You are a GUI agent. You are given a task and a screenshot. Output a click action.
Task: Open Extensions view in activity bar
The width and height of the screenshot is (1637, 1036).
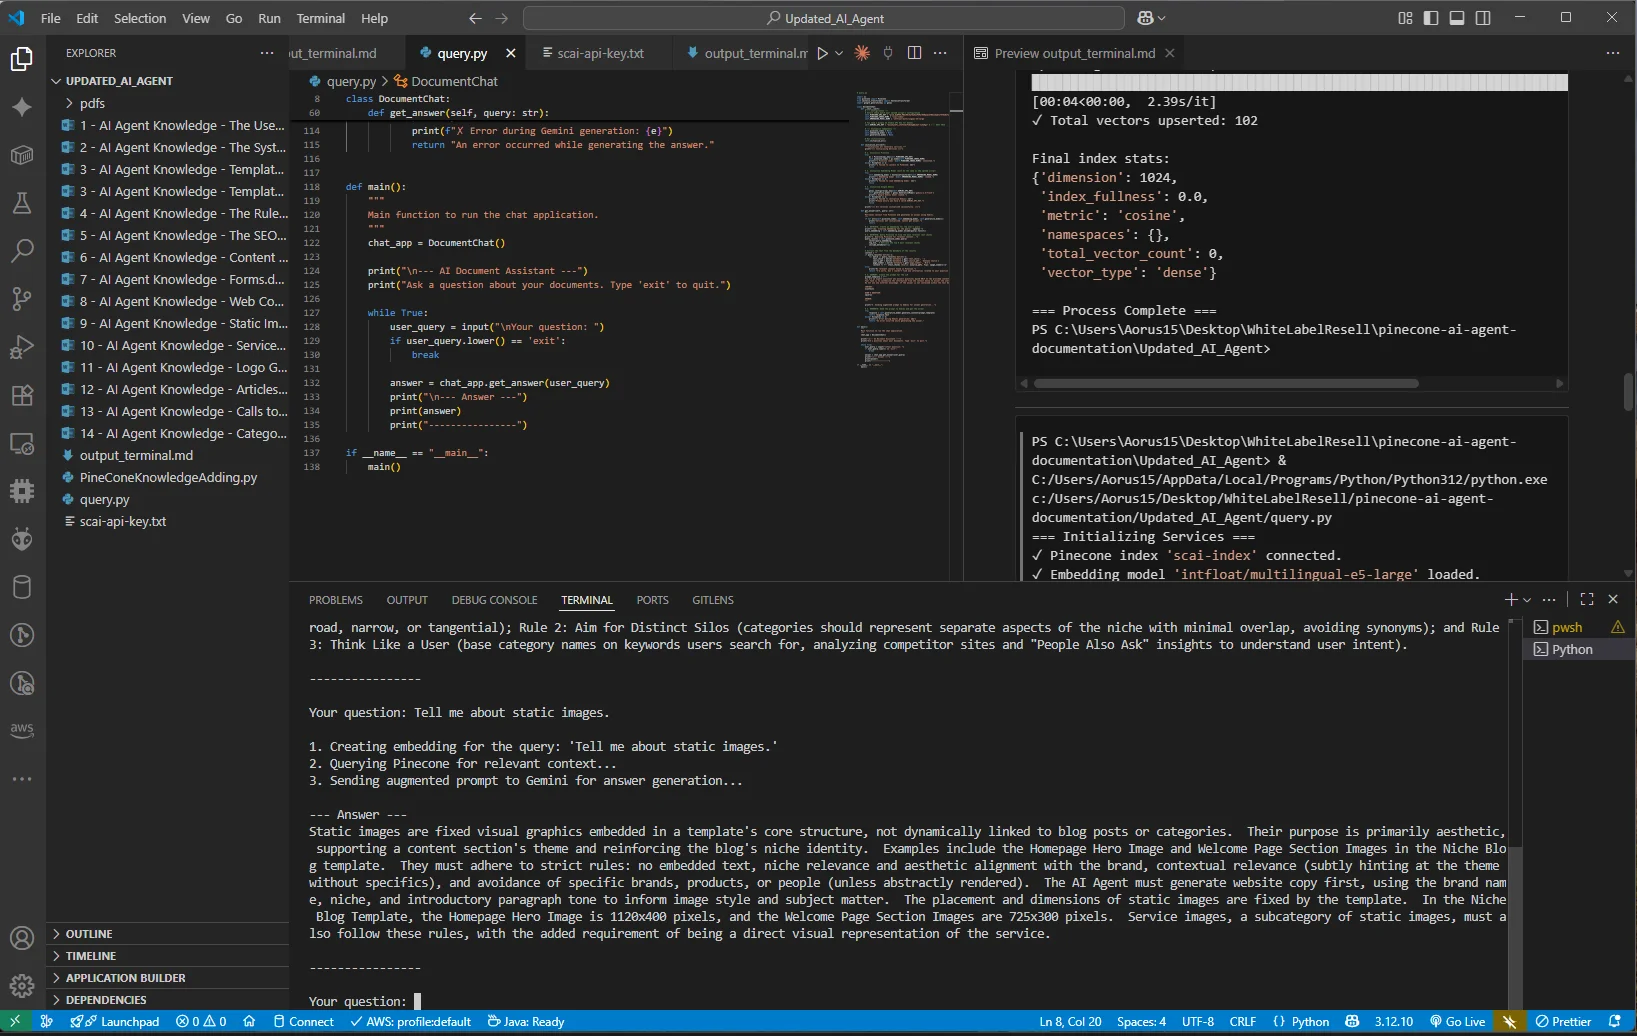22,395
